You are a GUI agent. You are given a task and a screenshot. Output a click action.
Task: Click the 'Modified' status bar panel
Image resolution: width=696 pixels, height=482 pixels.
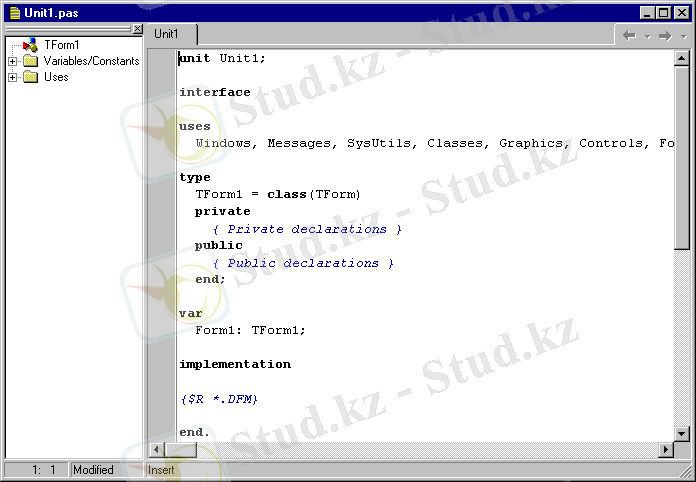click(106, 470)
